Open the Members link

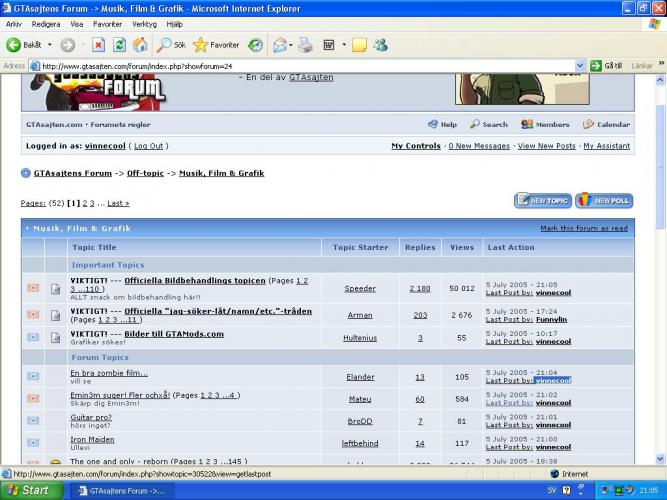(545, 125)
